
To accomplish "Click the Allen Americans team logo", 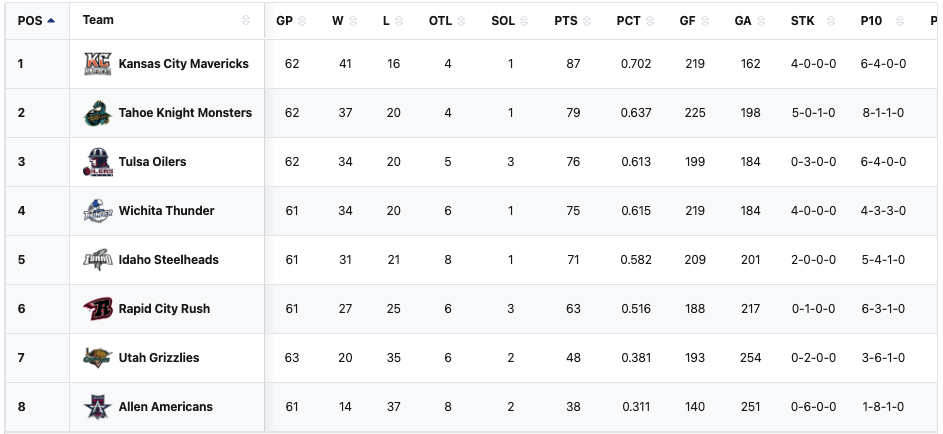I will (x=98, y=407).
